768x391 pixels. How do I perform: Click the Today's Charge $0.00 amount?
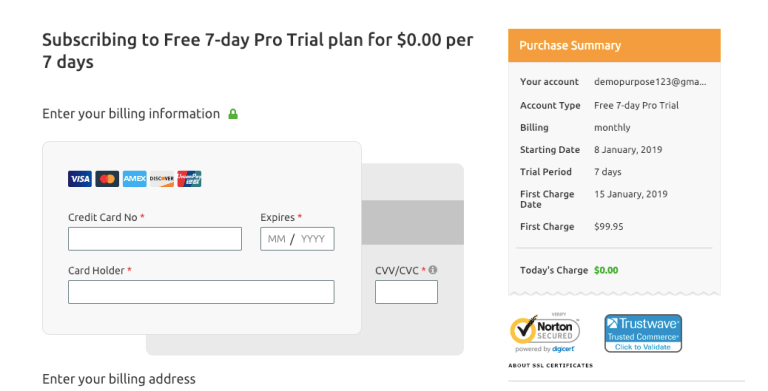pos(606,270)
